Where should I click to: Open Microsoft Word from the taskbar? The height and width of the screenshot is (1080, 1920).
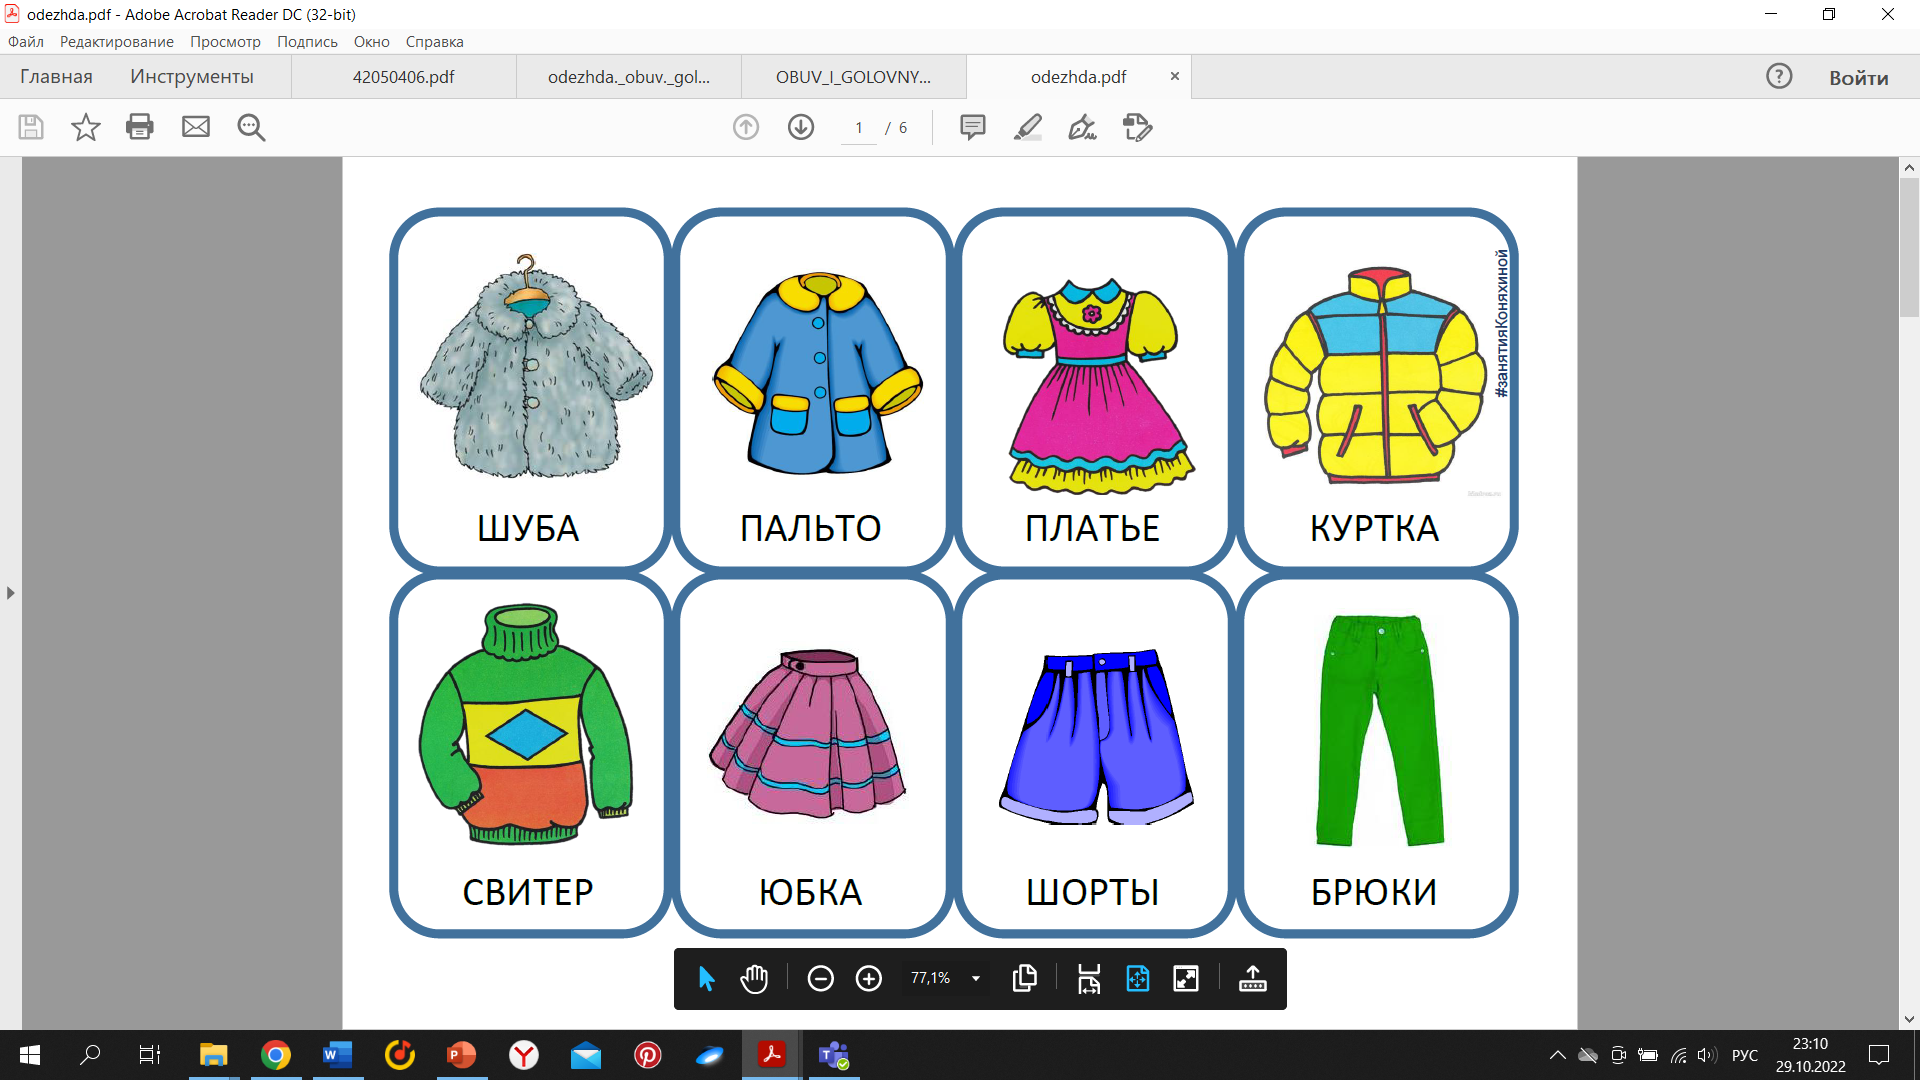[338, 1055]
